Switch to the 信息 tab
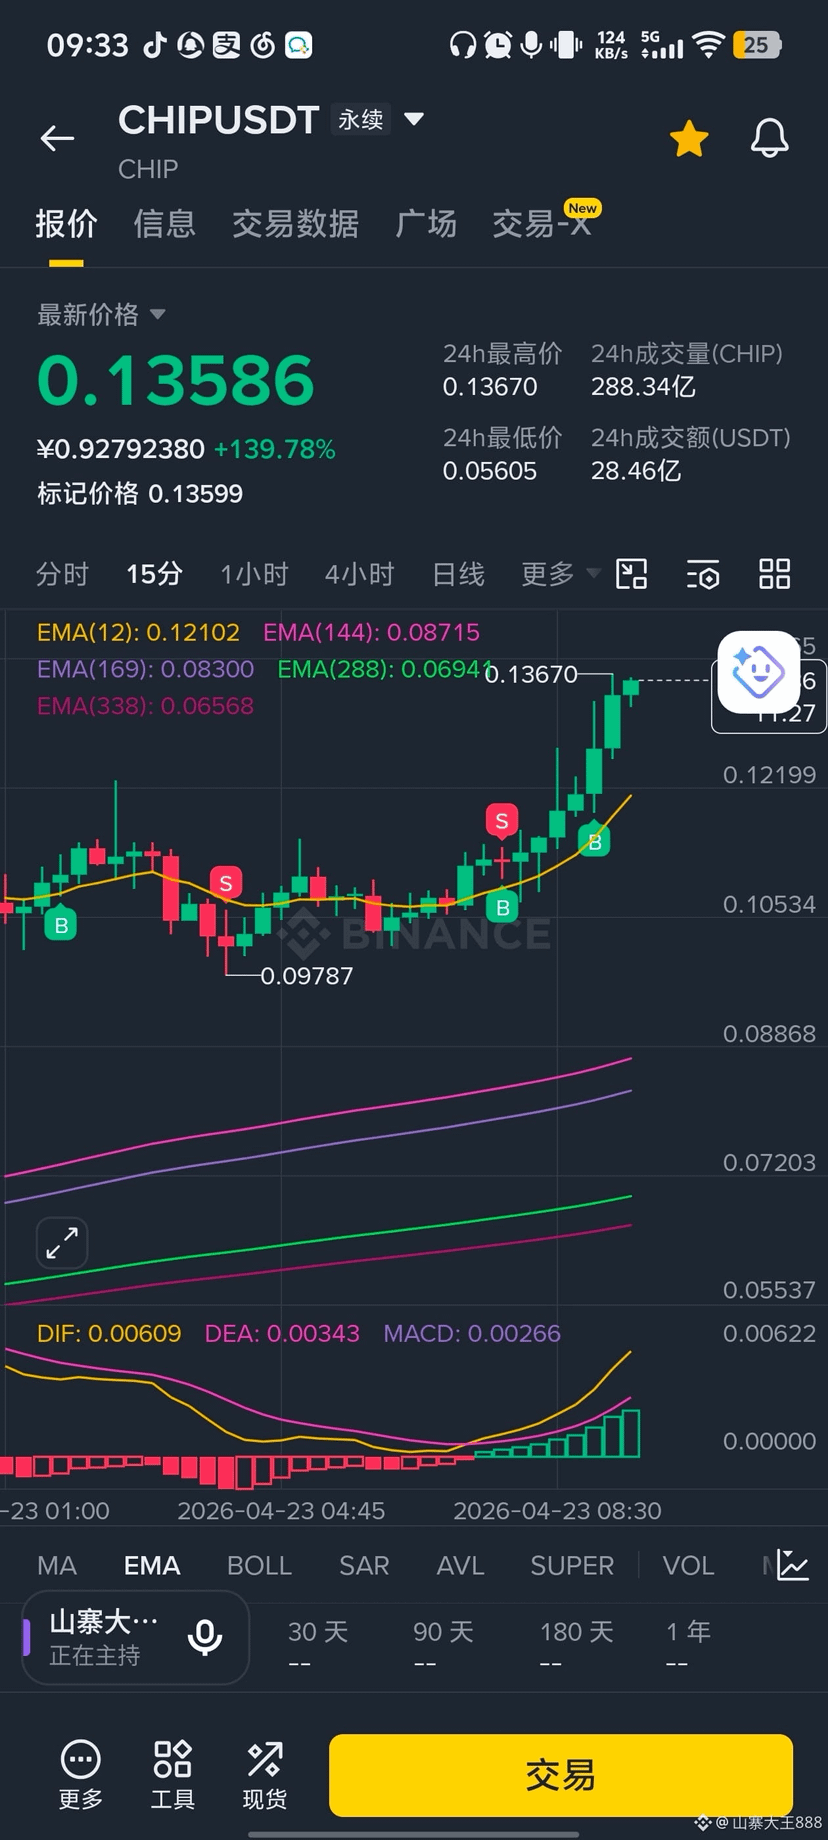Image resolution: width=828 pixels, height=1840 pixels. pos(164,223)
